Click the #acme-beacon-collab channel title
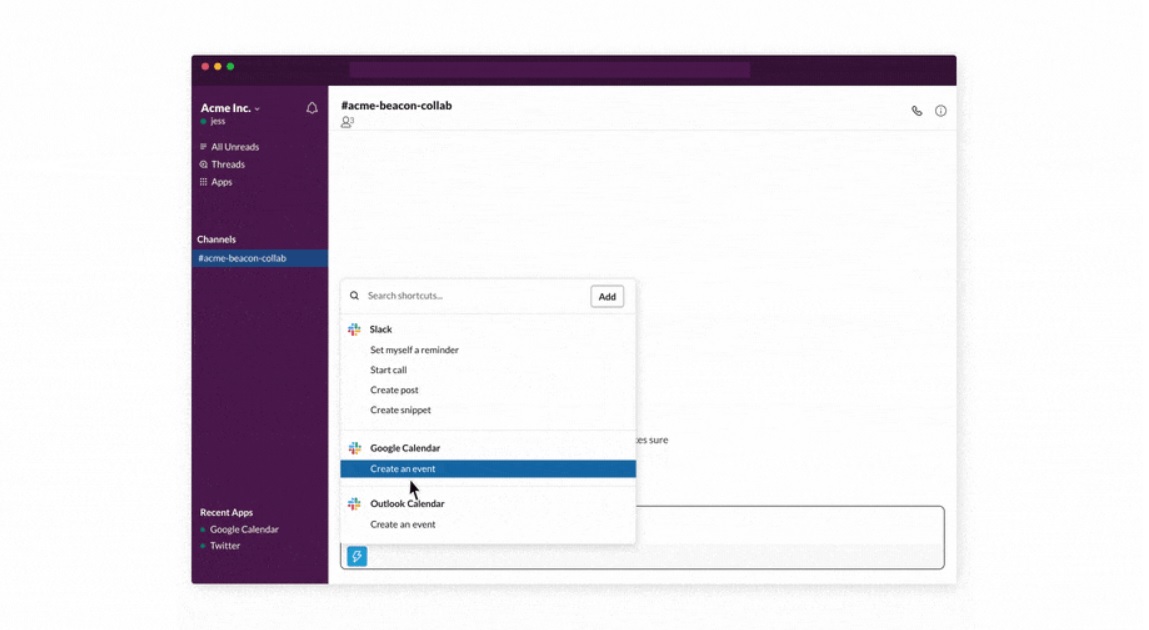Viewport: 1149px width, 630px height. (x=396, y=105)
